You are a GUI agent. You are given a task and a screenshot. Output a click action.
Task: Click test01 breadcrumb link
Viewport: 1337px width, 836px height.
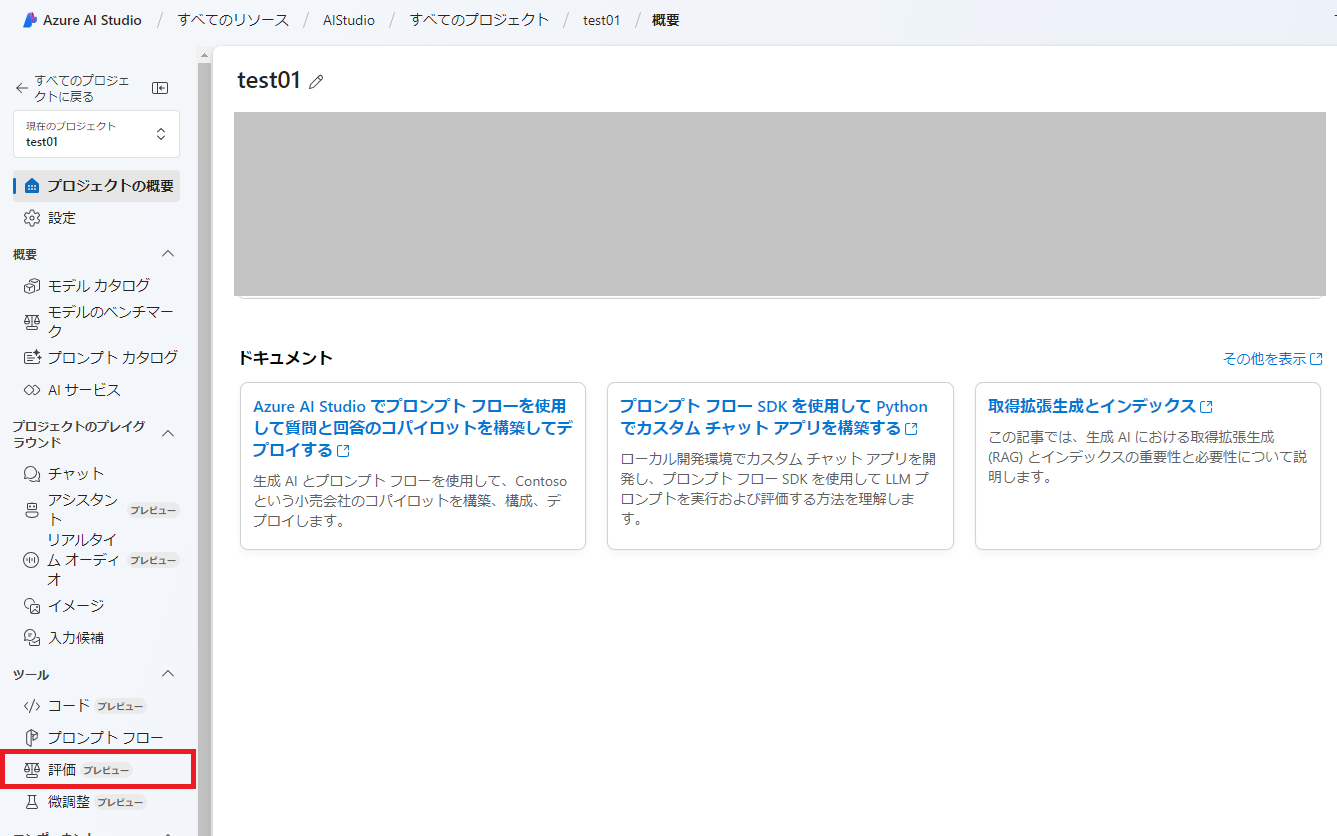[x=601, y=20]
